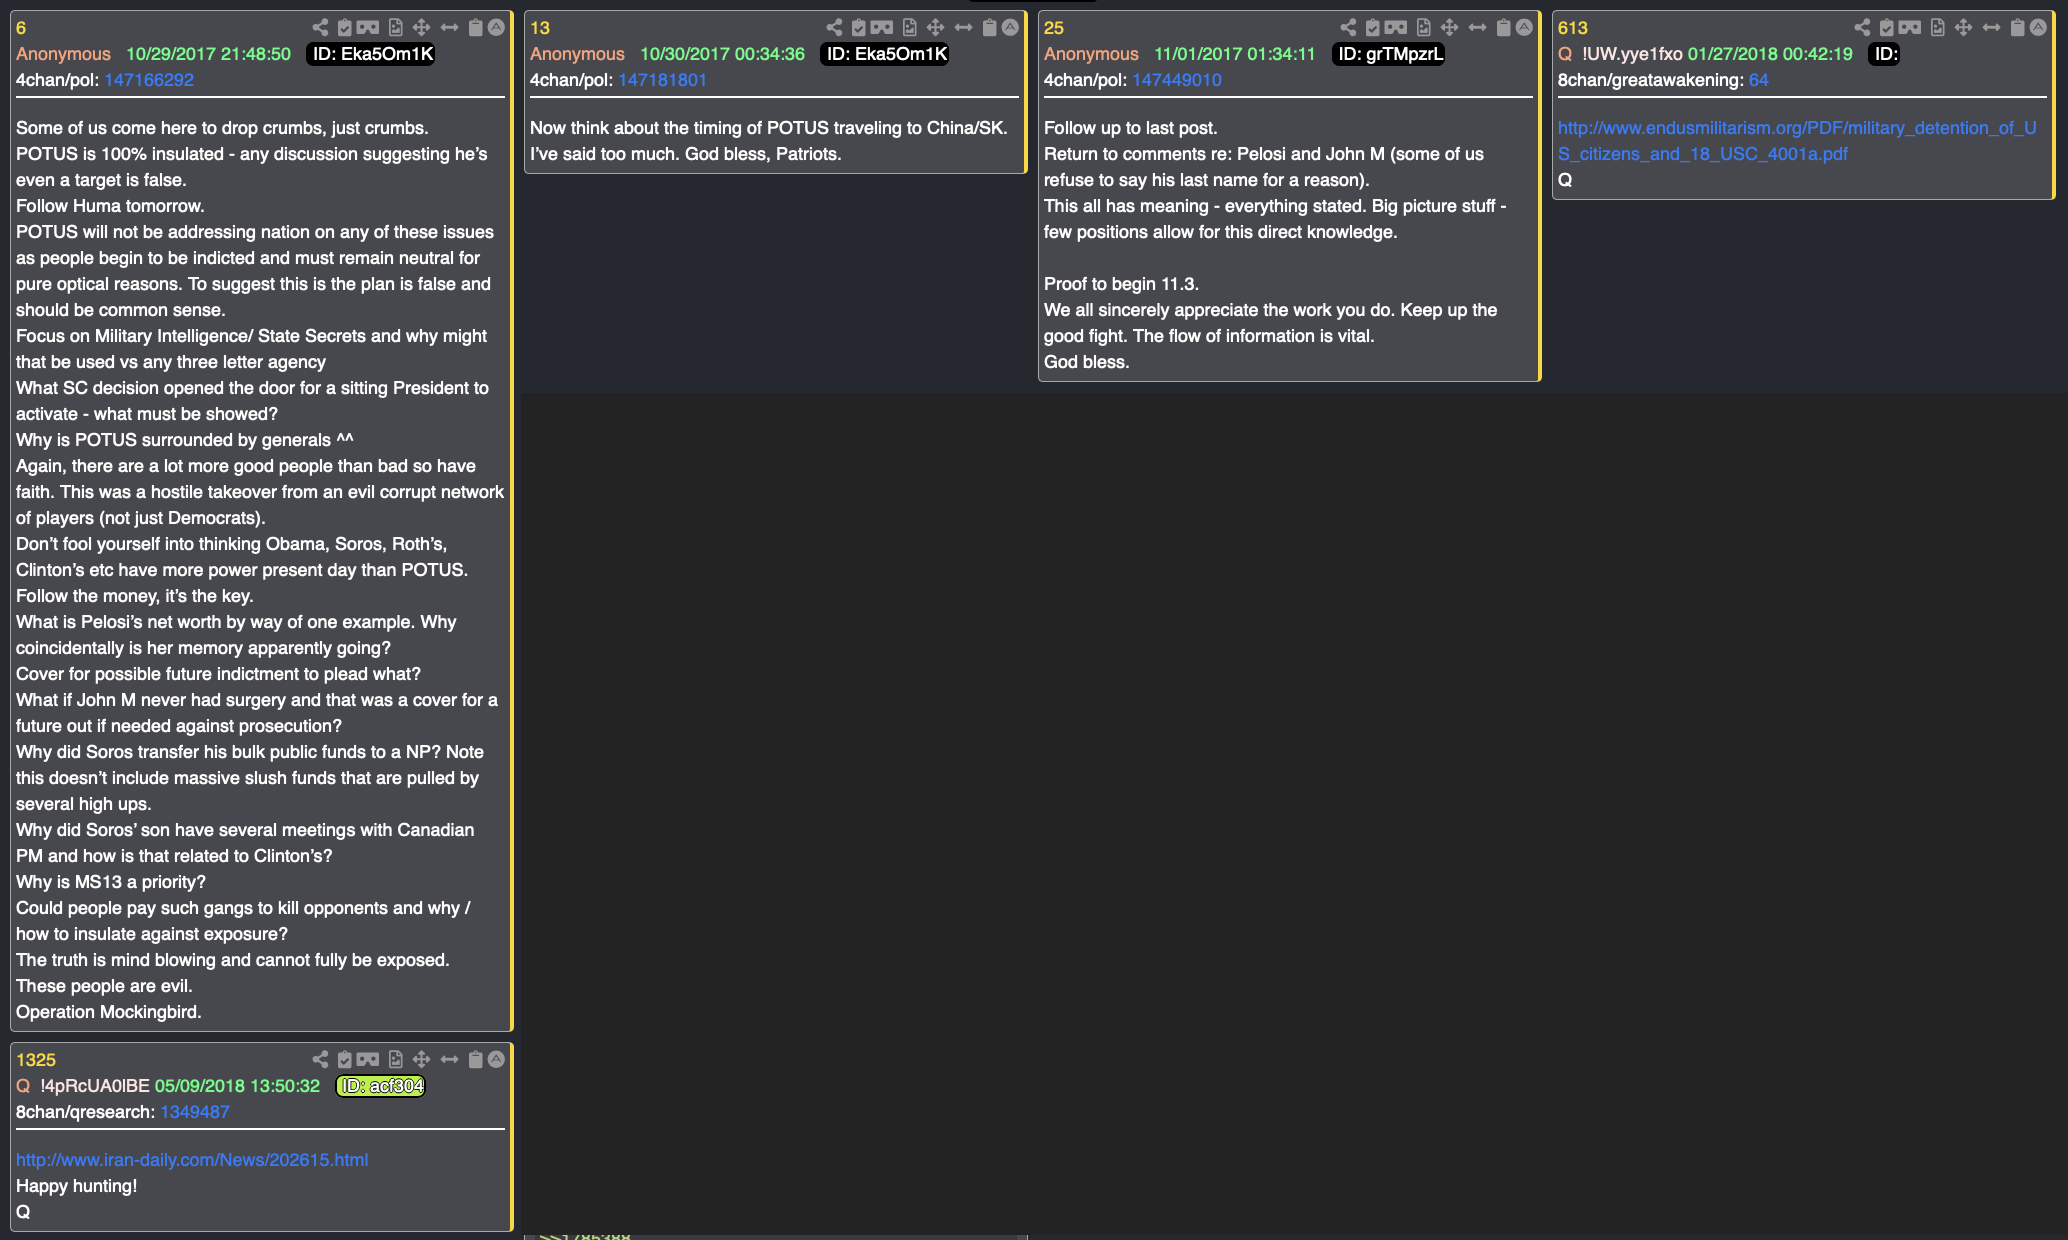Click the clipboard-check icon on post 613
The image size is (2068, 1240).
click(x=1886, y=28)
